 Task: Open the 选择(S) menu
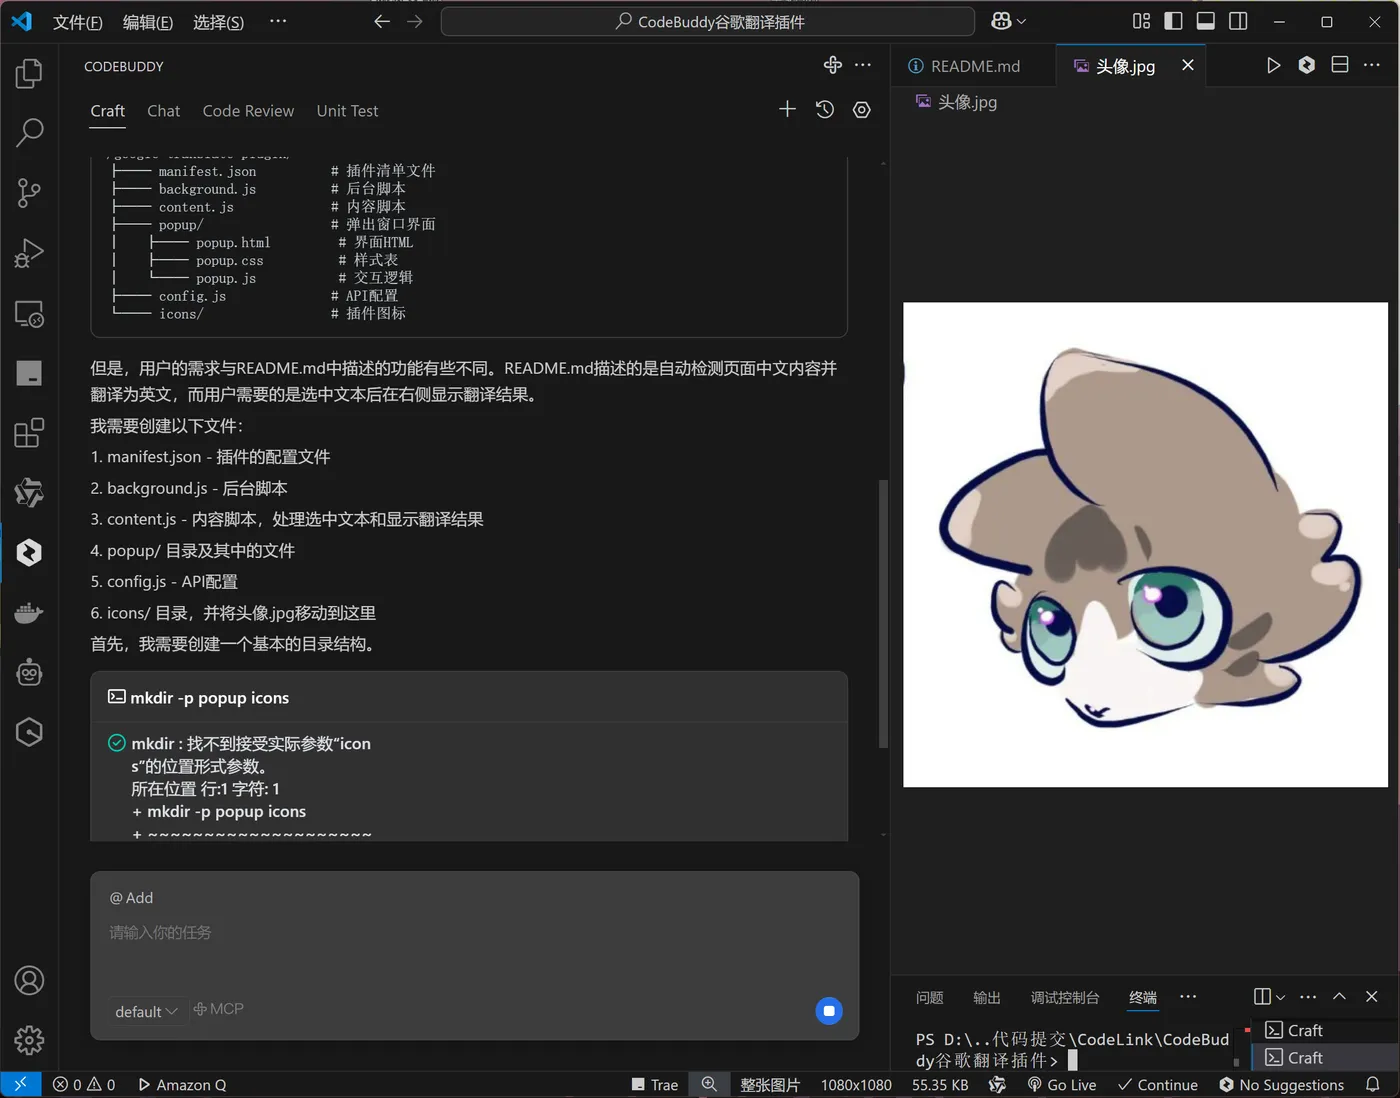click(x=218, y=22)
